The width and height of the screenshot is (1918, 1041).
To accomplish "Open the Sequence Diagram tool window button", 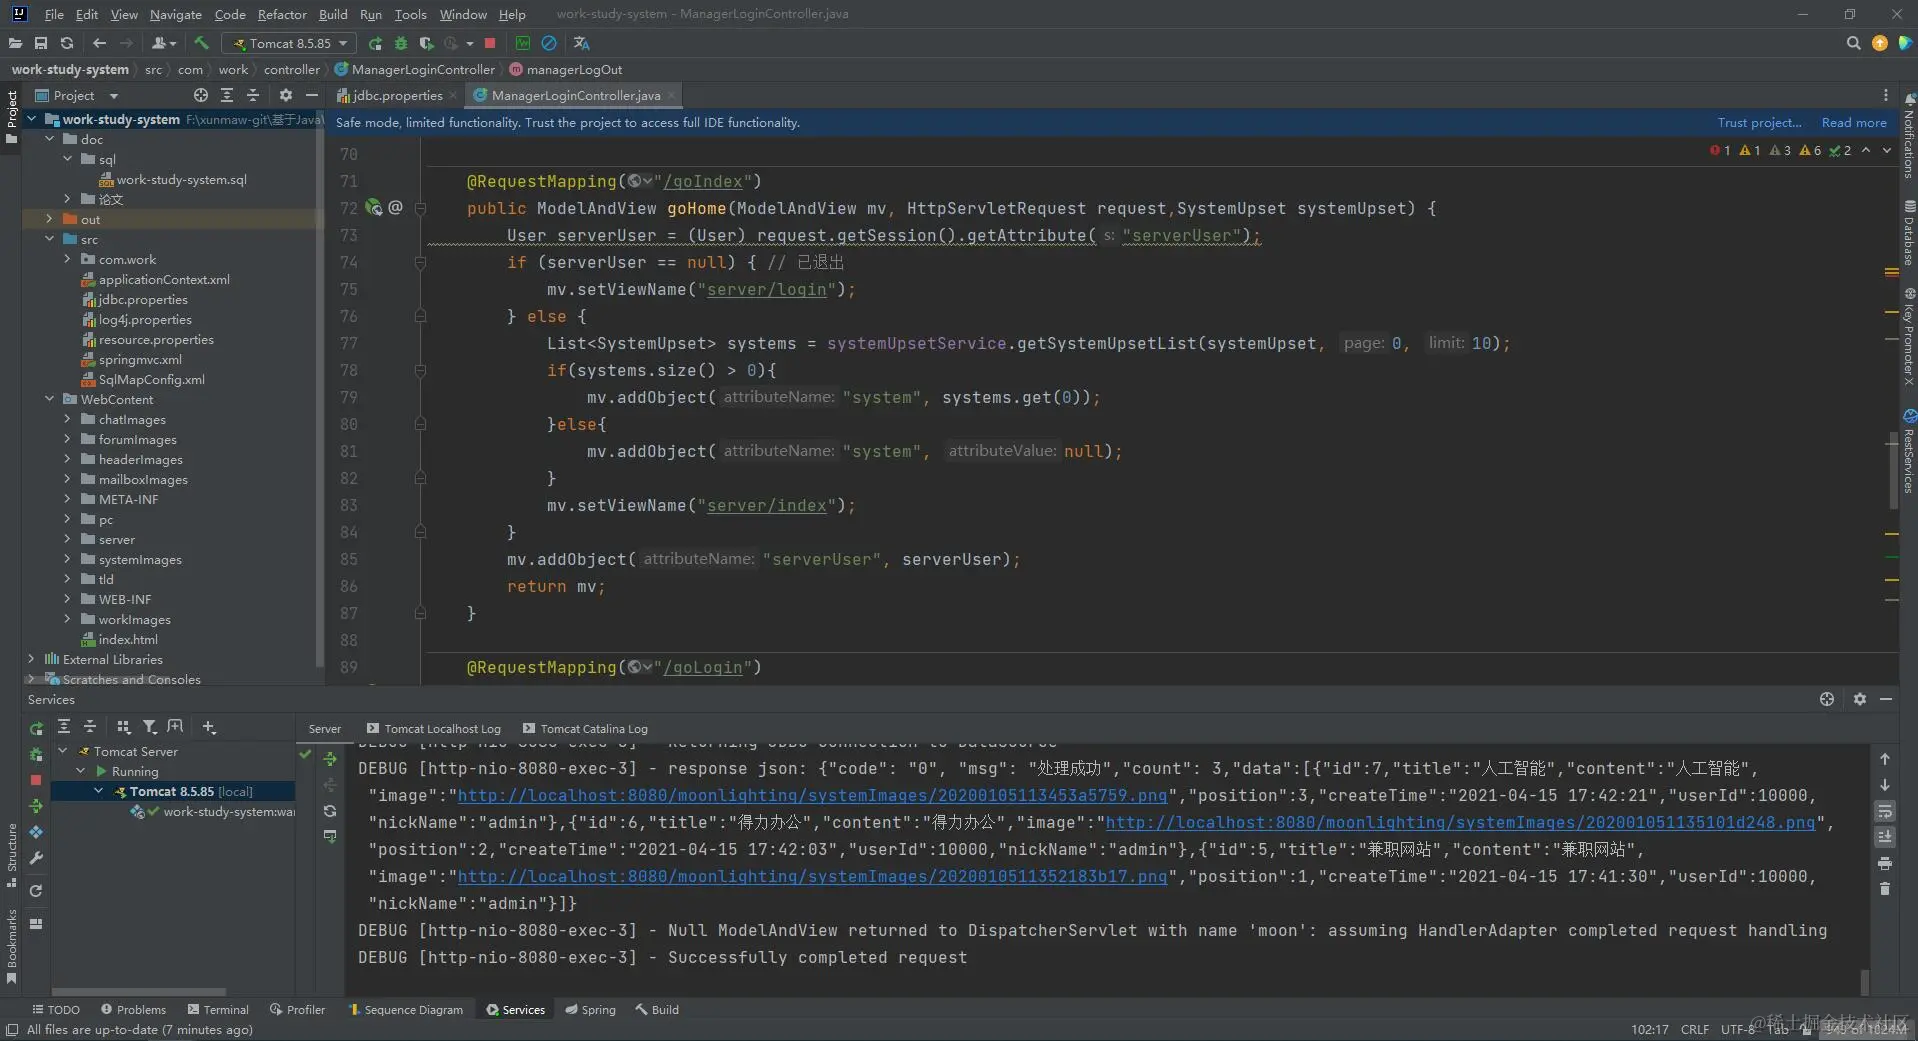I will [x=406, y=1010].
